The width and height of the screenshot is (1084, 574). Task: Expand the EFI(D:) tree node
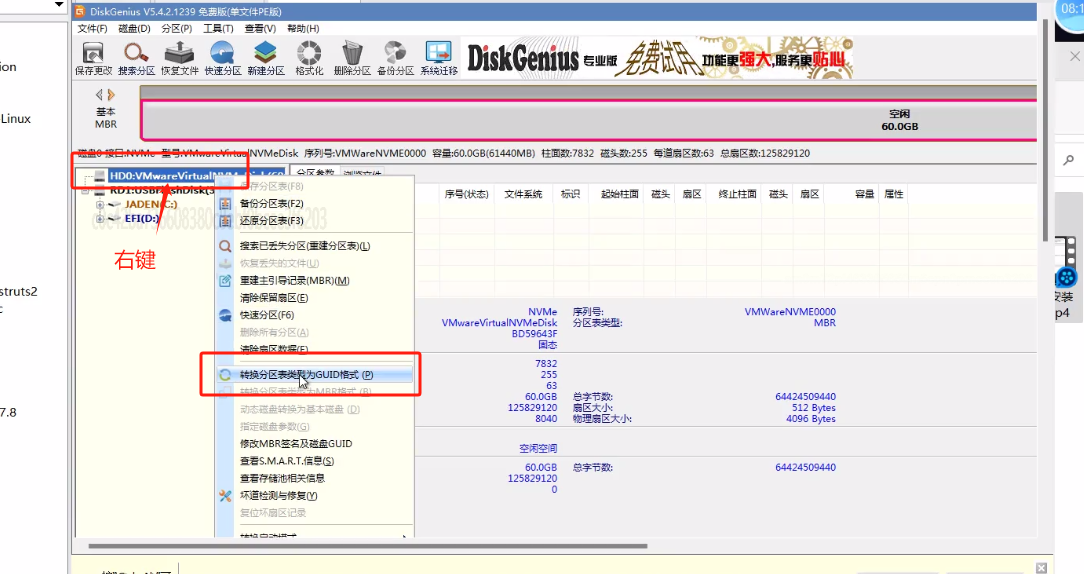coord(100,219)
